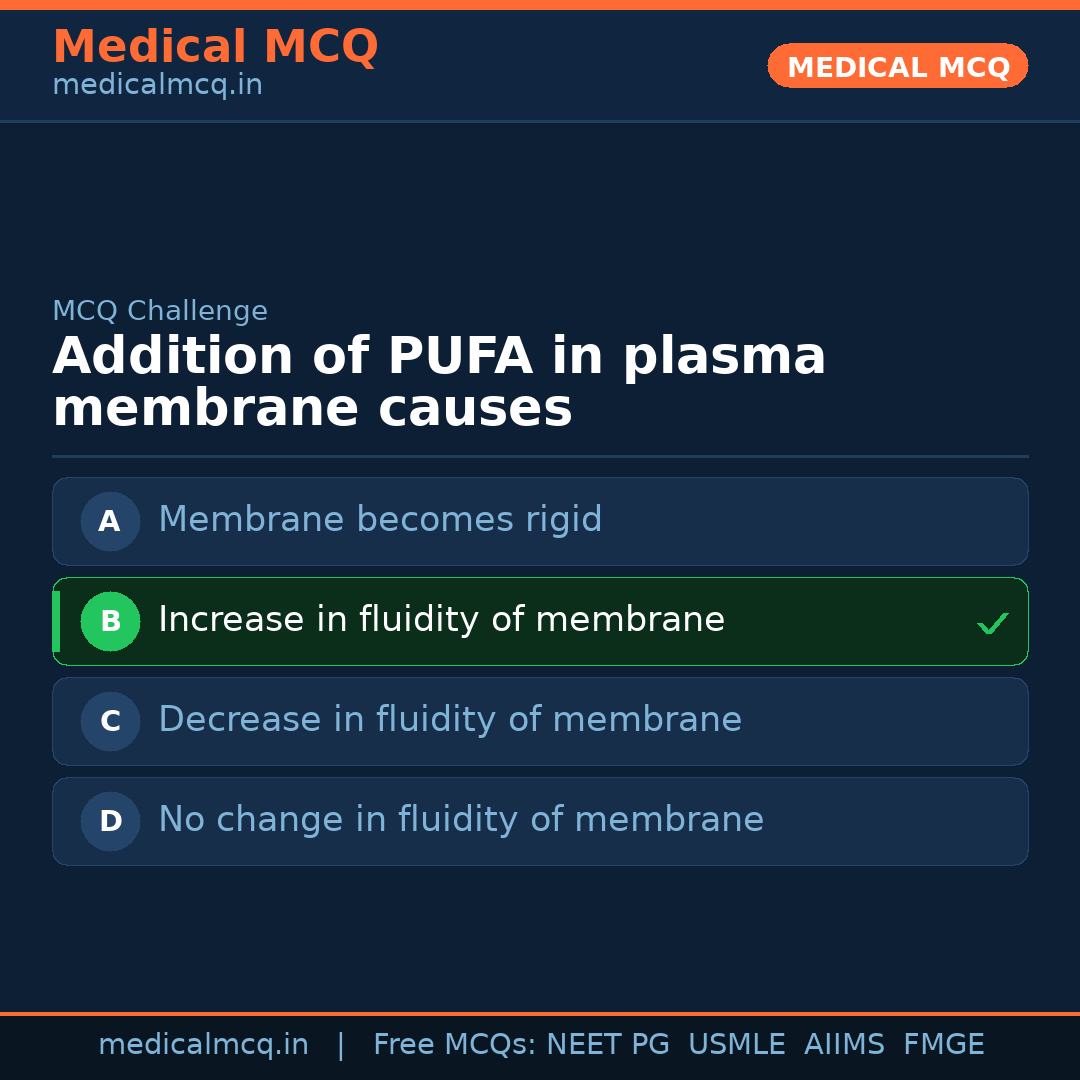Visit the medicalmcq.in link in the header
The height and width of the screenshot is (1080, 1080).
tap(157, 86)
